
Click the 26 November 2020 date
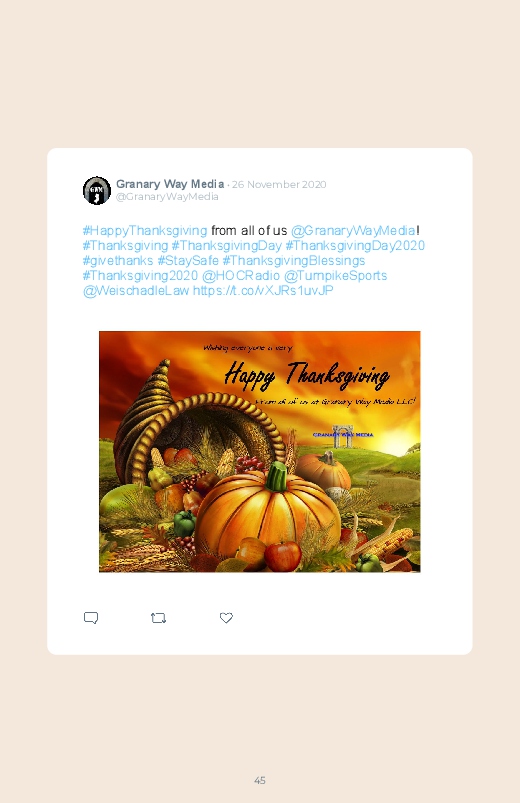pyautogui.click(x=279, y=184)
